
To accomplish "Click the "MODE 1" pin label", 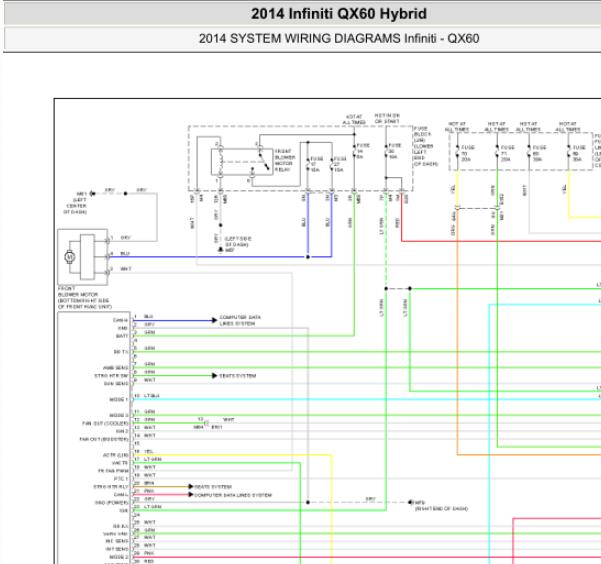I will point(118,400).
